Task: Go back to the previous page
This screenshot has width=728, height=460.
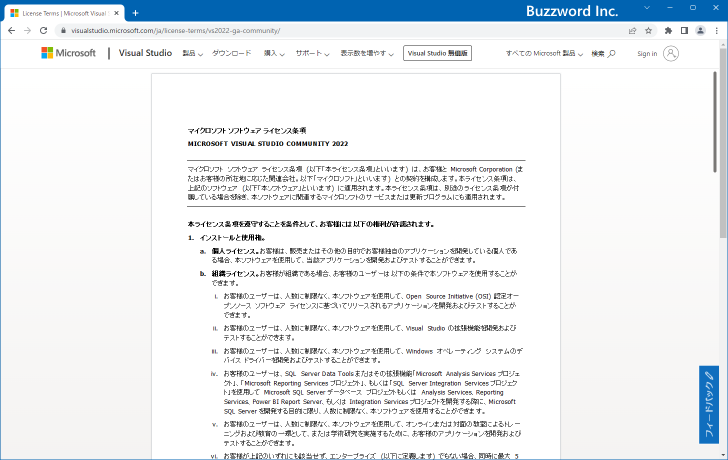Action: coord(12,31)
